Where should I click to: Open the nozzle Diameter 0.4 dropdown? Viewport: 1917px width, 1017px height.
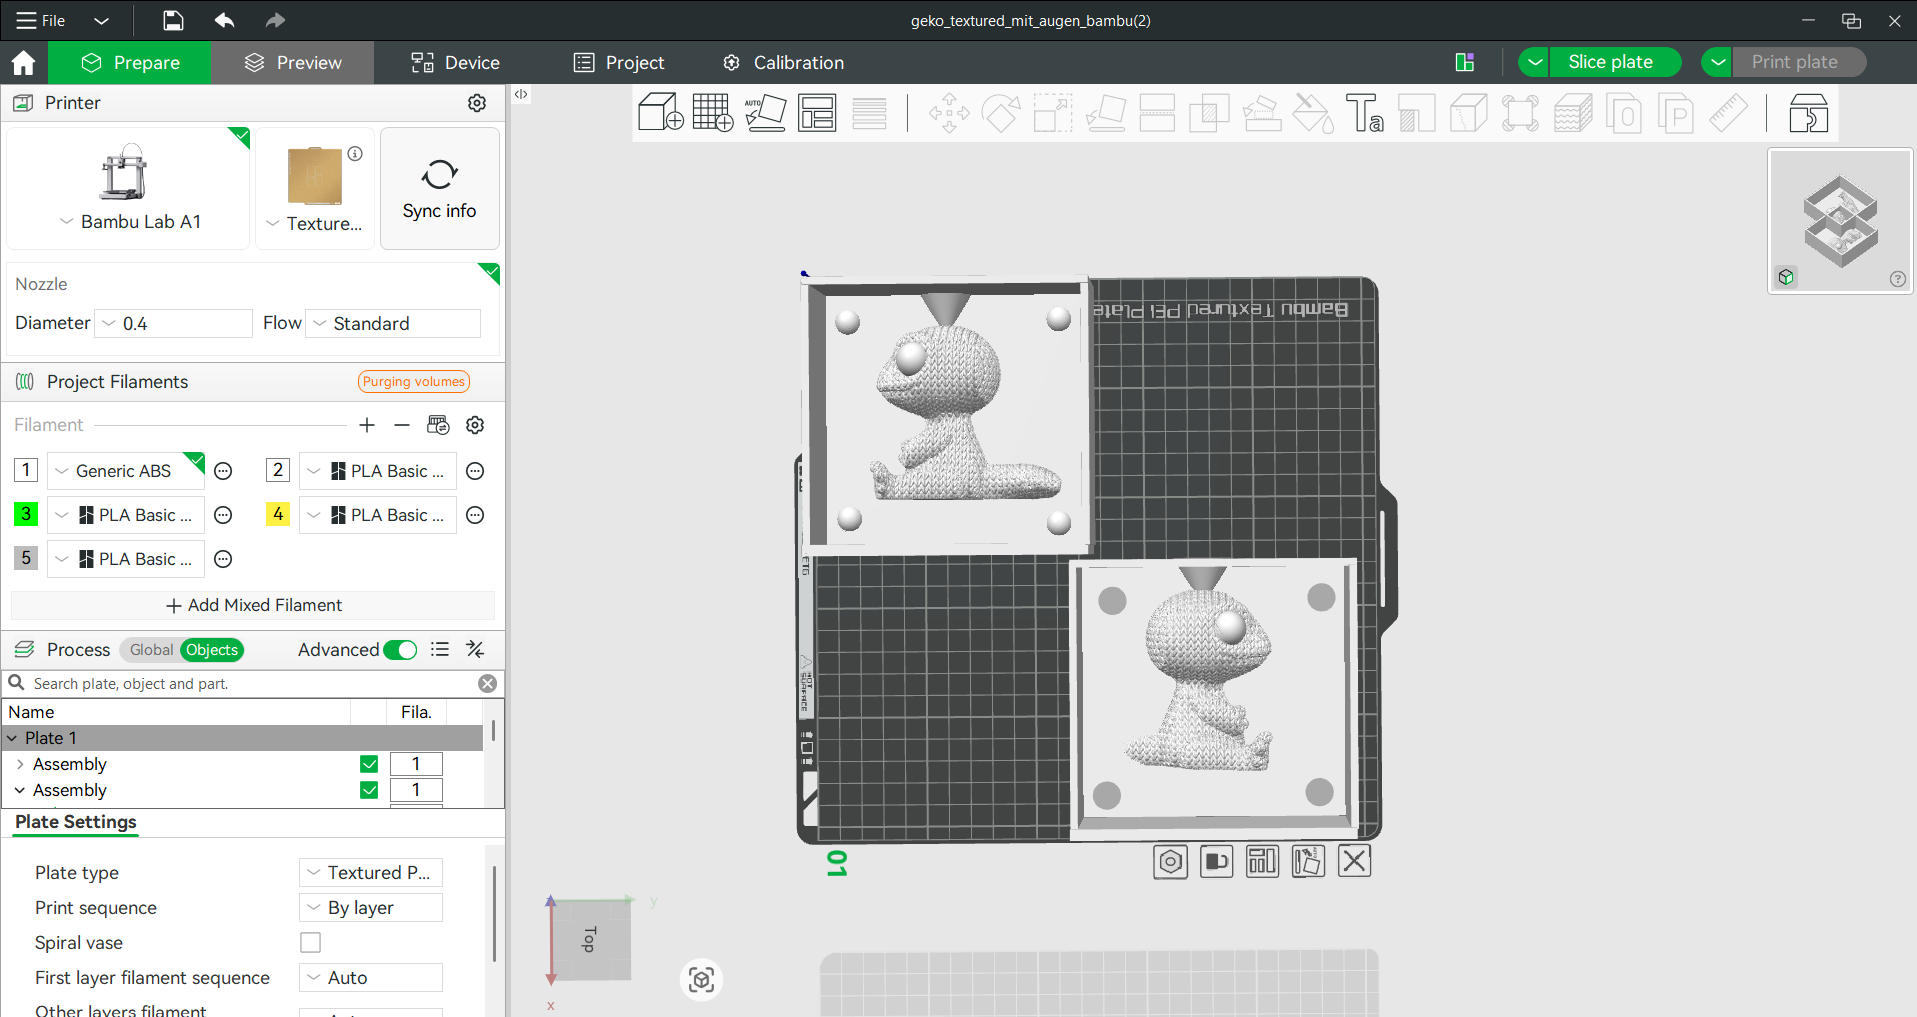click(173, 324)
